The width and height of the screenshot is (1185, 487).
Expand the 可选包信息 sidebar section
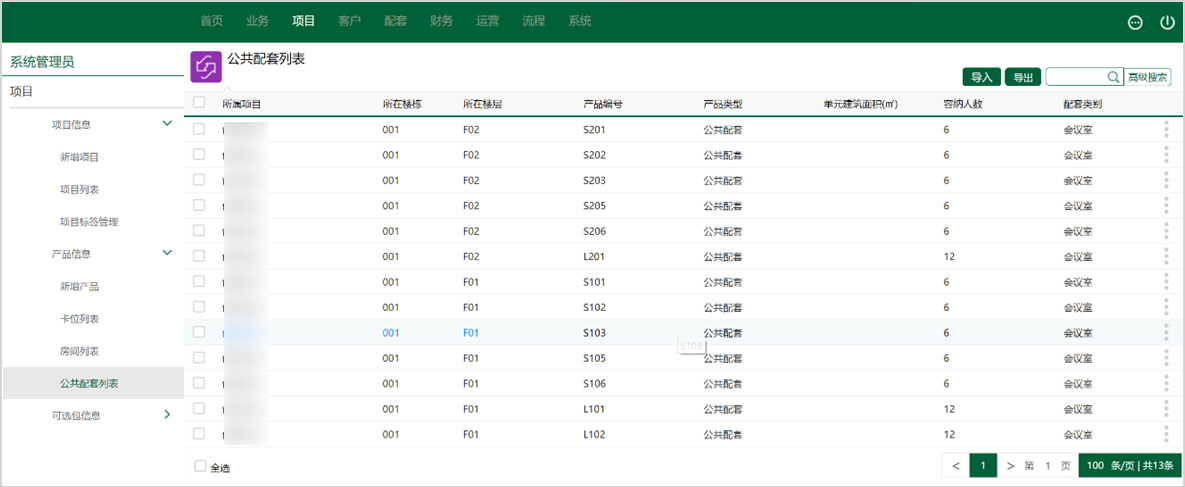(x=168, y=414)
